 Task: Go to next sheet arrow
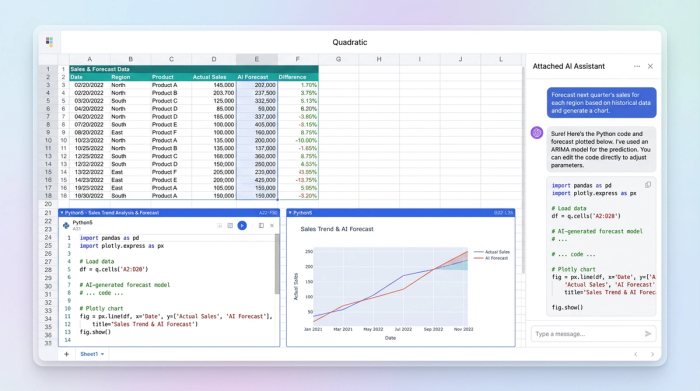click(652, 354)
